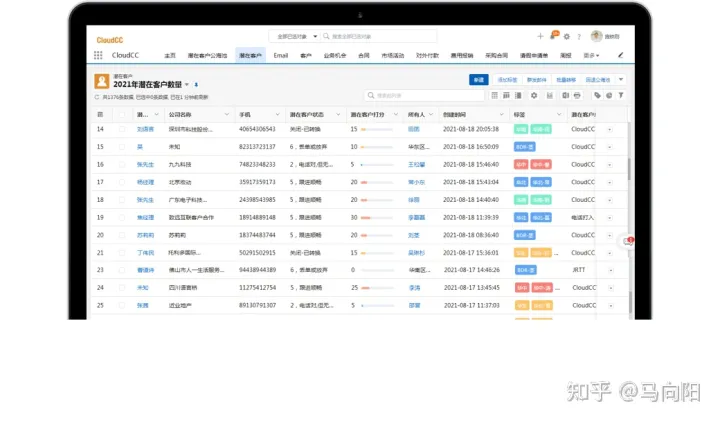Check the checkbox for row 19

coord(120,217)
